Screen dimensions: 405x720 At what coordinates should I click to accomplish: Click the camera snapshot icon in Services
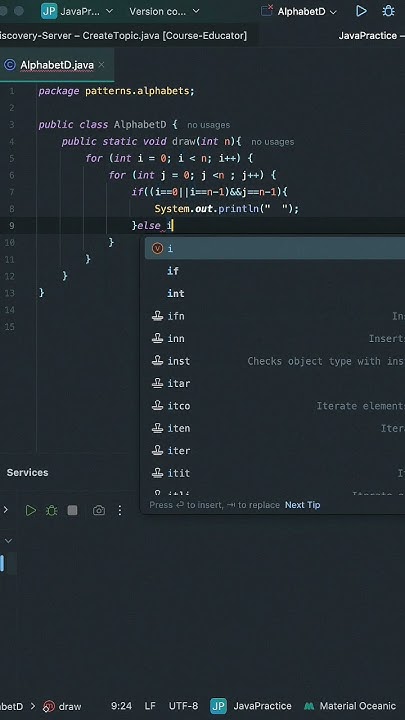[99, 510]
